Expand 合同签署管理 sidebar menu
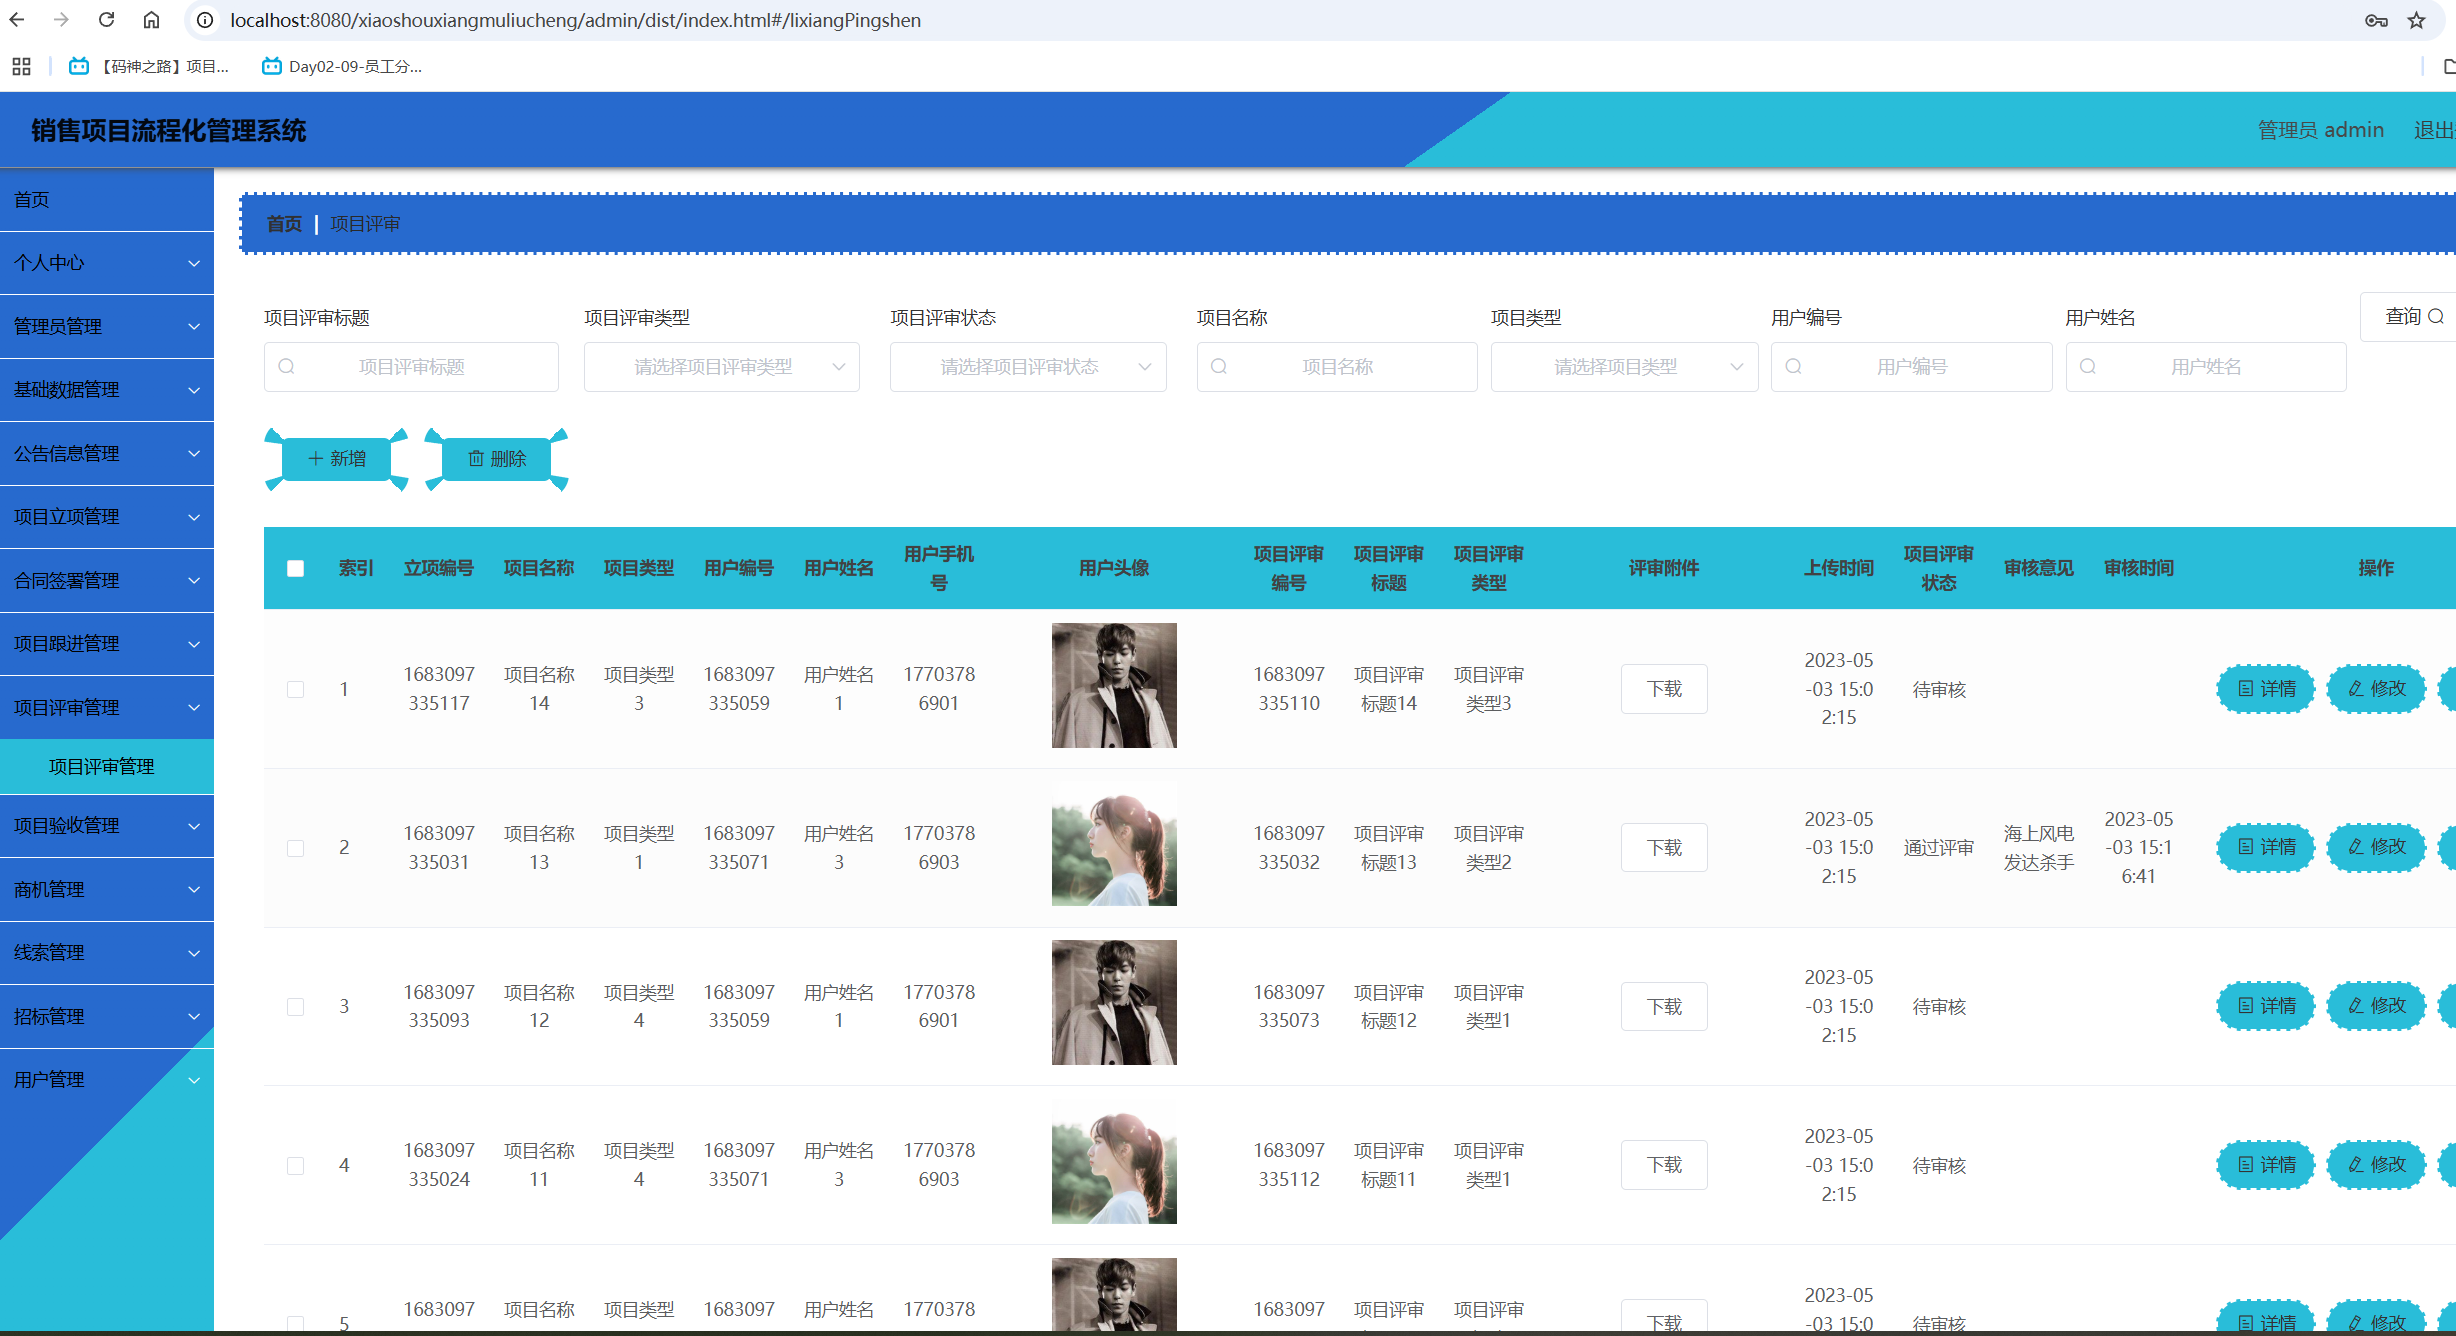This screenshot has width=2456, height=1336. point(107,581)
